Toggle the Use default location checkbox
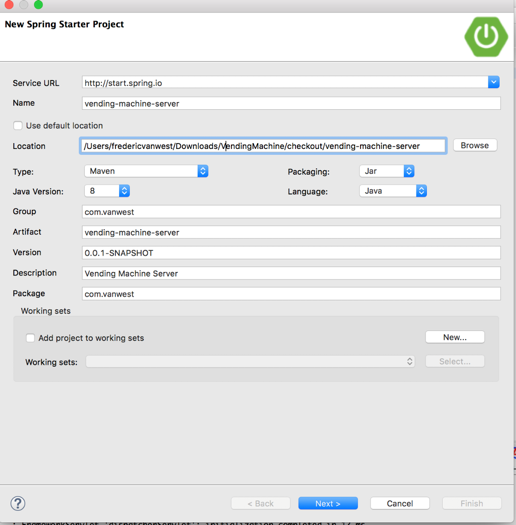Screen dimensions: 516x525 [x=18, y=126]
